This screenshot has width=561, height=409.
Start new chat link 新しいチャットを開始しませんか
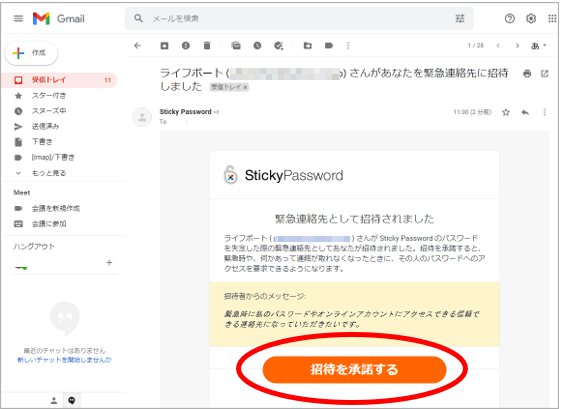click(x=64, y=360)
